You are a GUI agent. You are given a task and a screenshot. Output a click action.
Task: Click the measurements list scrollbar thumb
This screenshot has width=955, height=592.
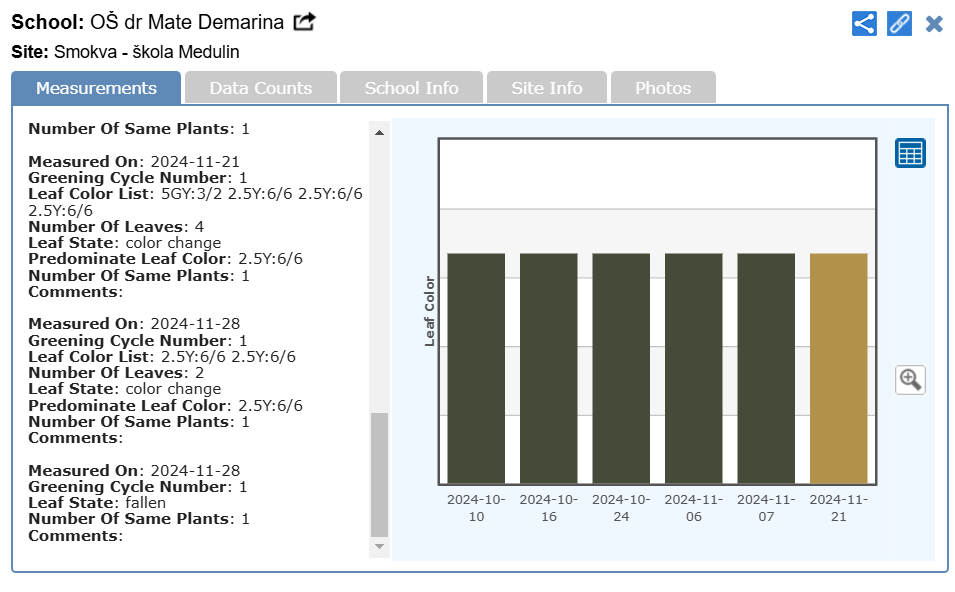[x=379, y=474]
